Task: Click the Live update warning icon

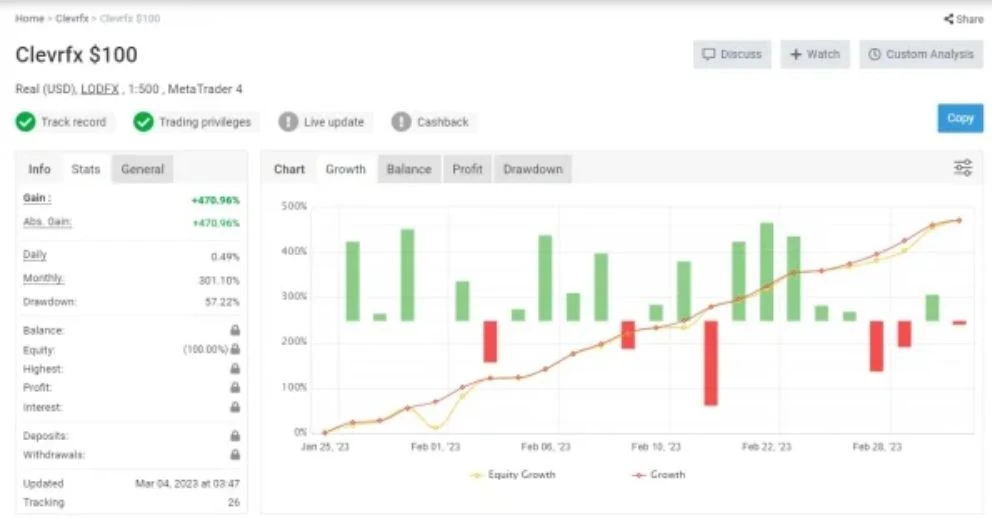Action: click(288, 121)
